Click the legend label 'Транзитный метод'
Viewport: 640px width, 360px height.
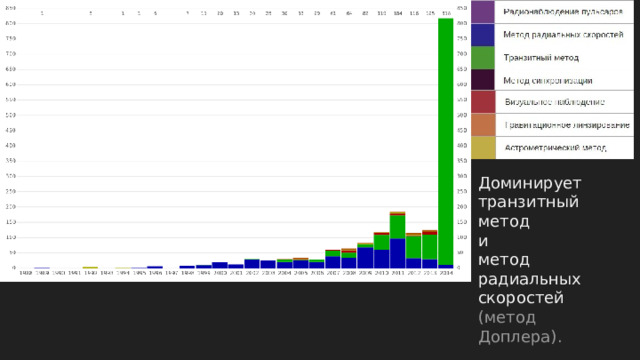pos(541,58)
